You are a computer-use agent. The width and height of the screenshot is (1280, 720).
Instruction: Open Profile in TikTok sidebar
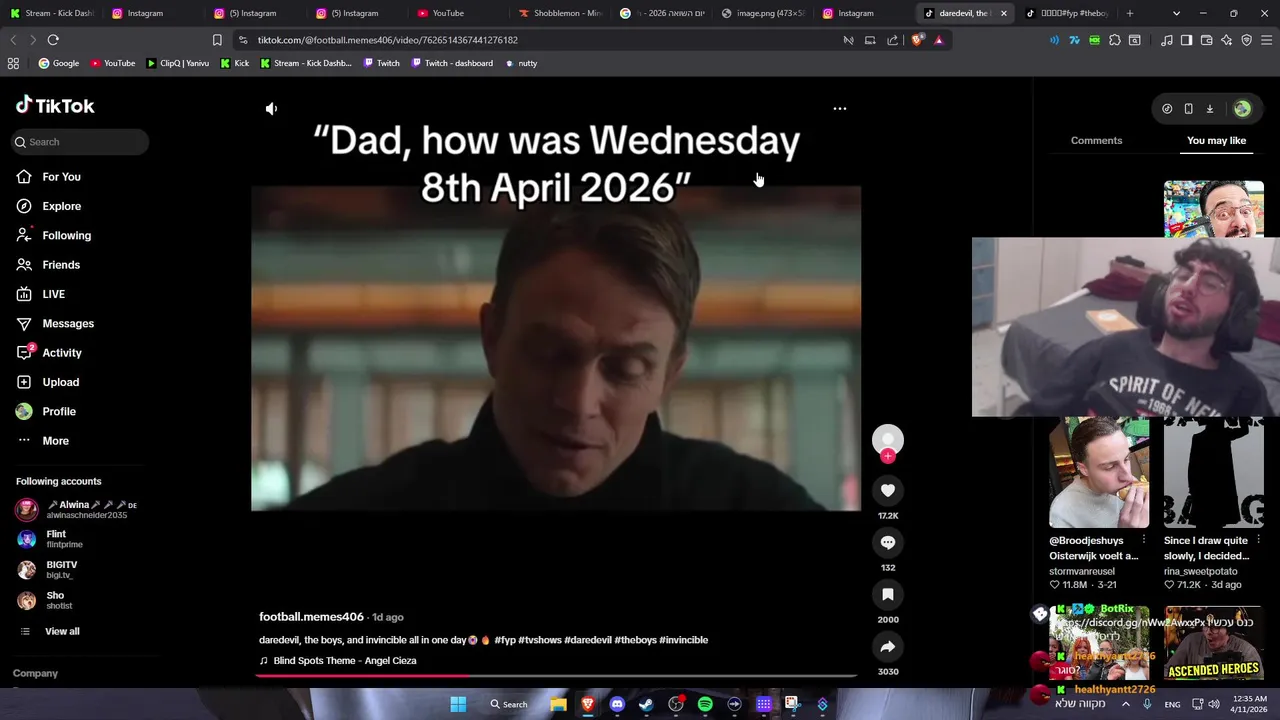tap(59, 411)
